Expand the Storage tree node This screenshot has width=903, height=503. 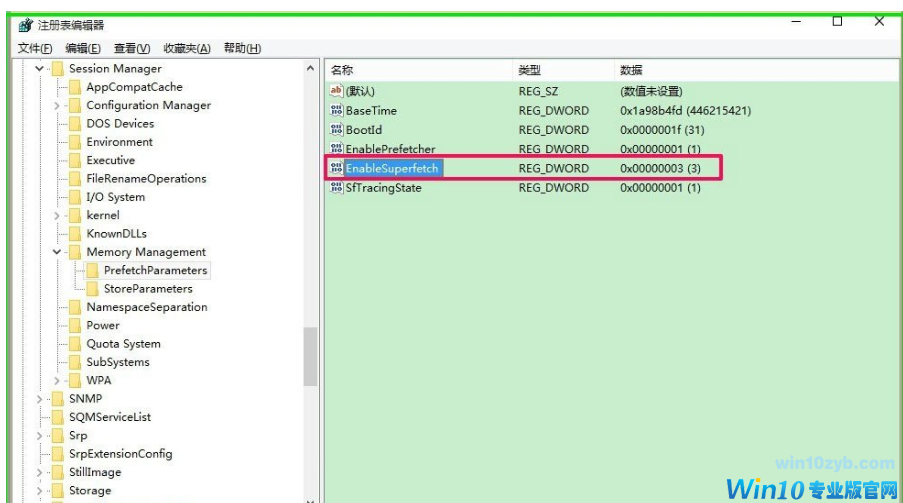(39, 491)
